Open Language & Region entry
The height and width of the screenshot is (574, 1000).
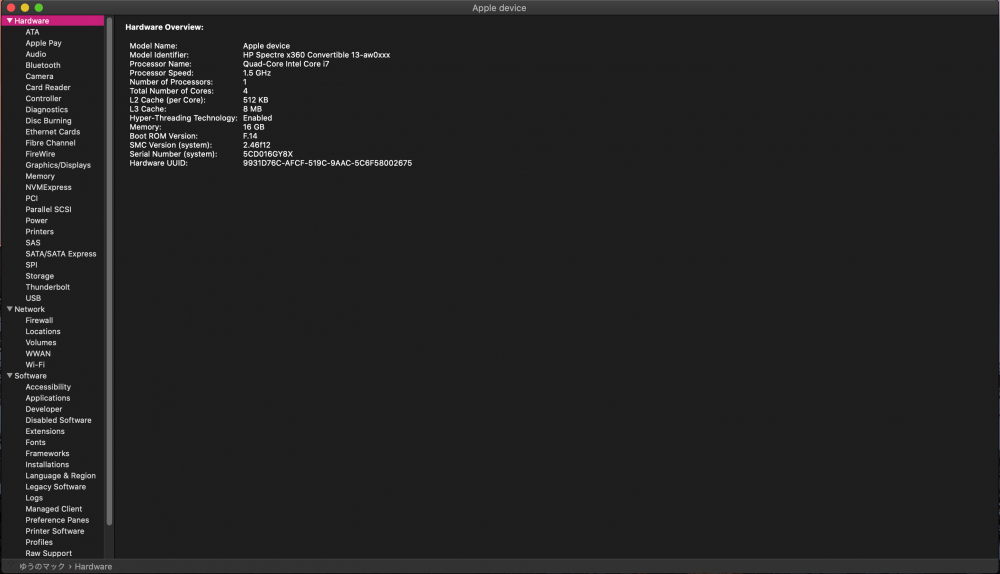pyautogui.click(x=61, y=476)
